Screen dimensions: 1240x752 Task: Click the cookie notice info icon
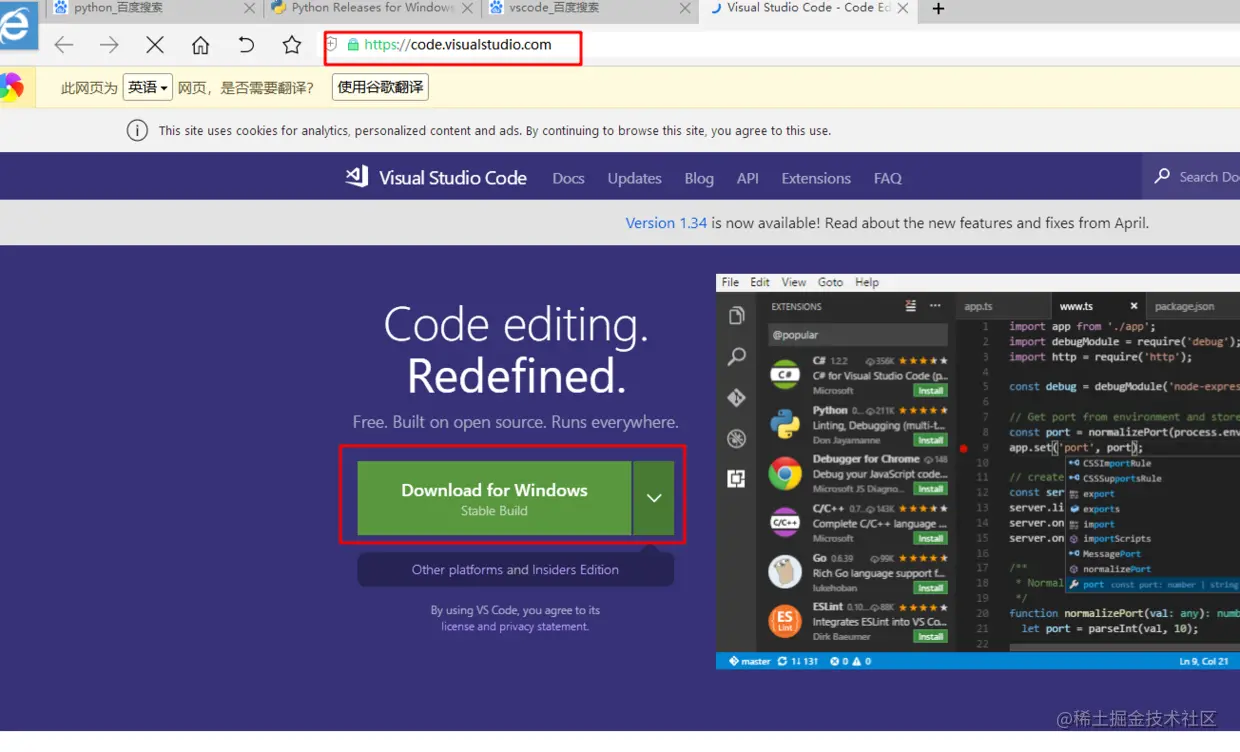point(138,131)
